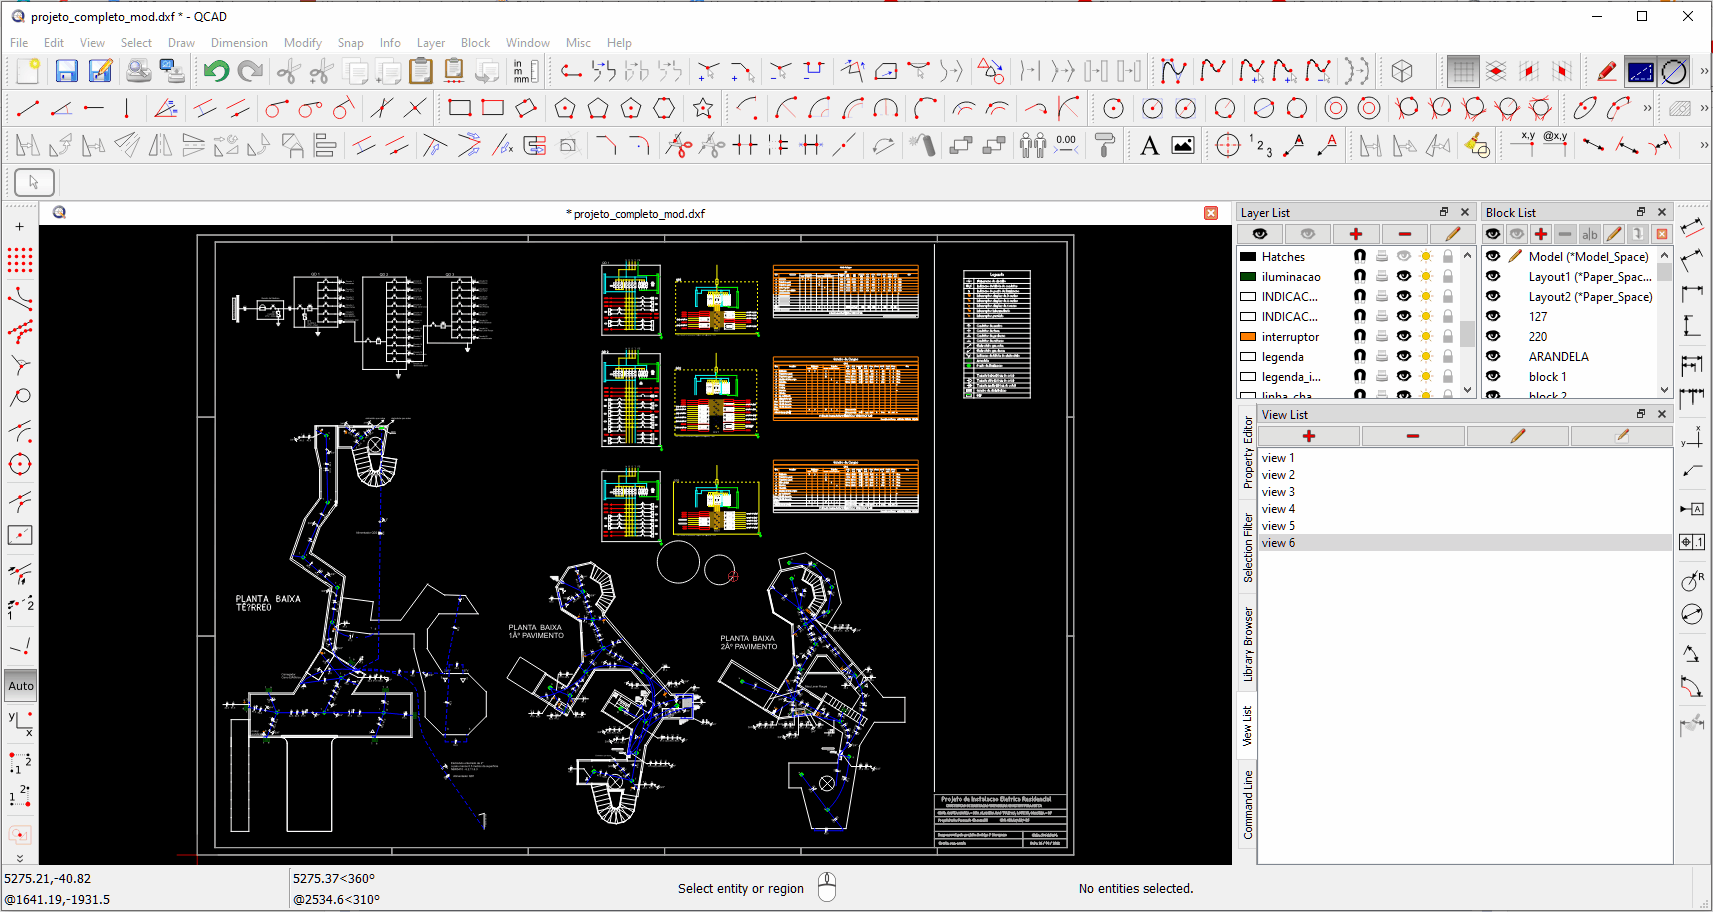The width and height of the screenshot is (1713, 912).
Task: Expand the ellipse tools overflow chevron
Action: 1647,108
